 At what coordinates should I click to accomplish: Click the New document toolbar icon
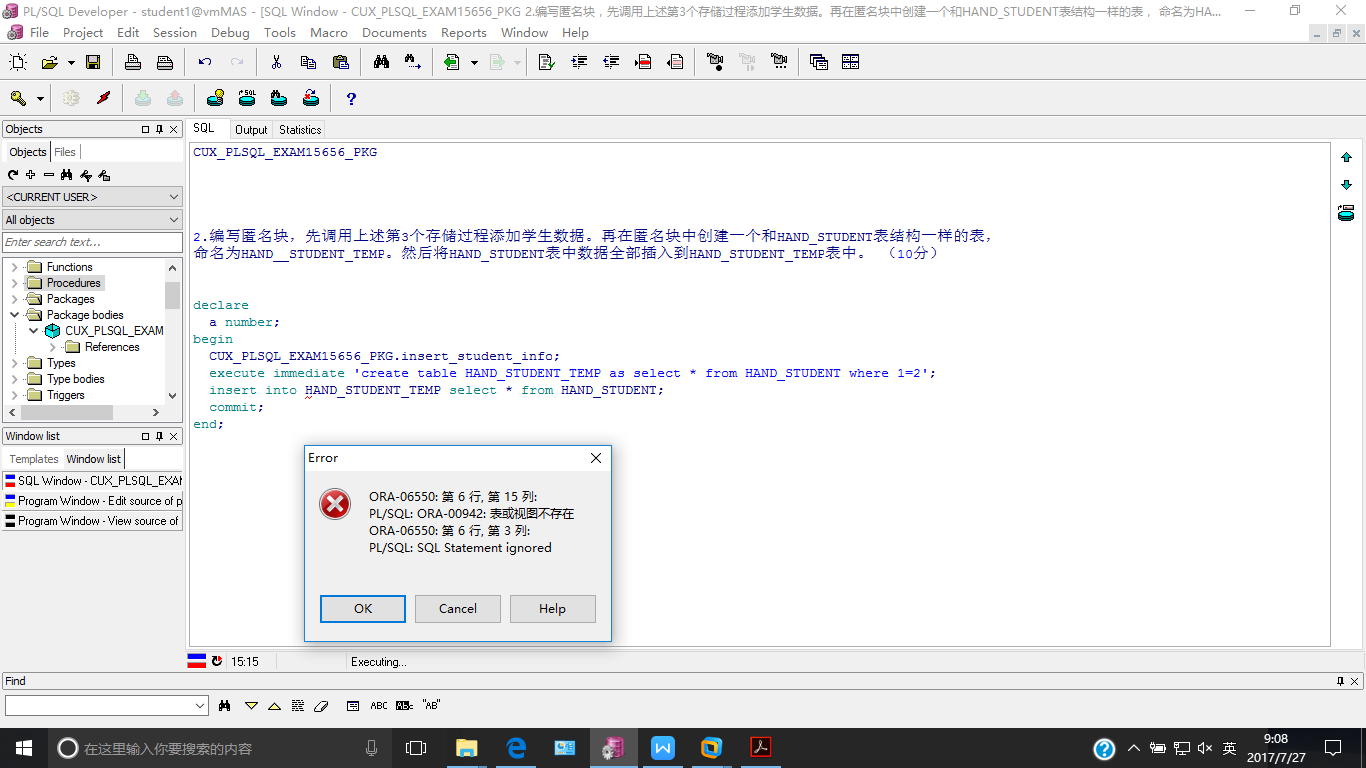pos(18,62)
